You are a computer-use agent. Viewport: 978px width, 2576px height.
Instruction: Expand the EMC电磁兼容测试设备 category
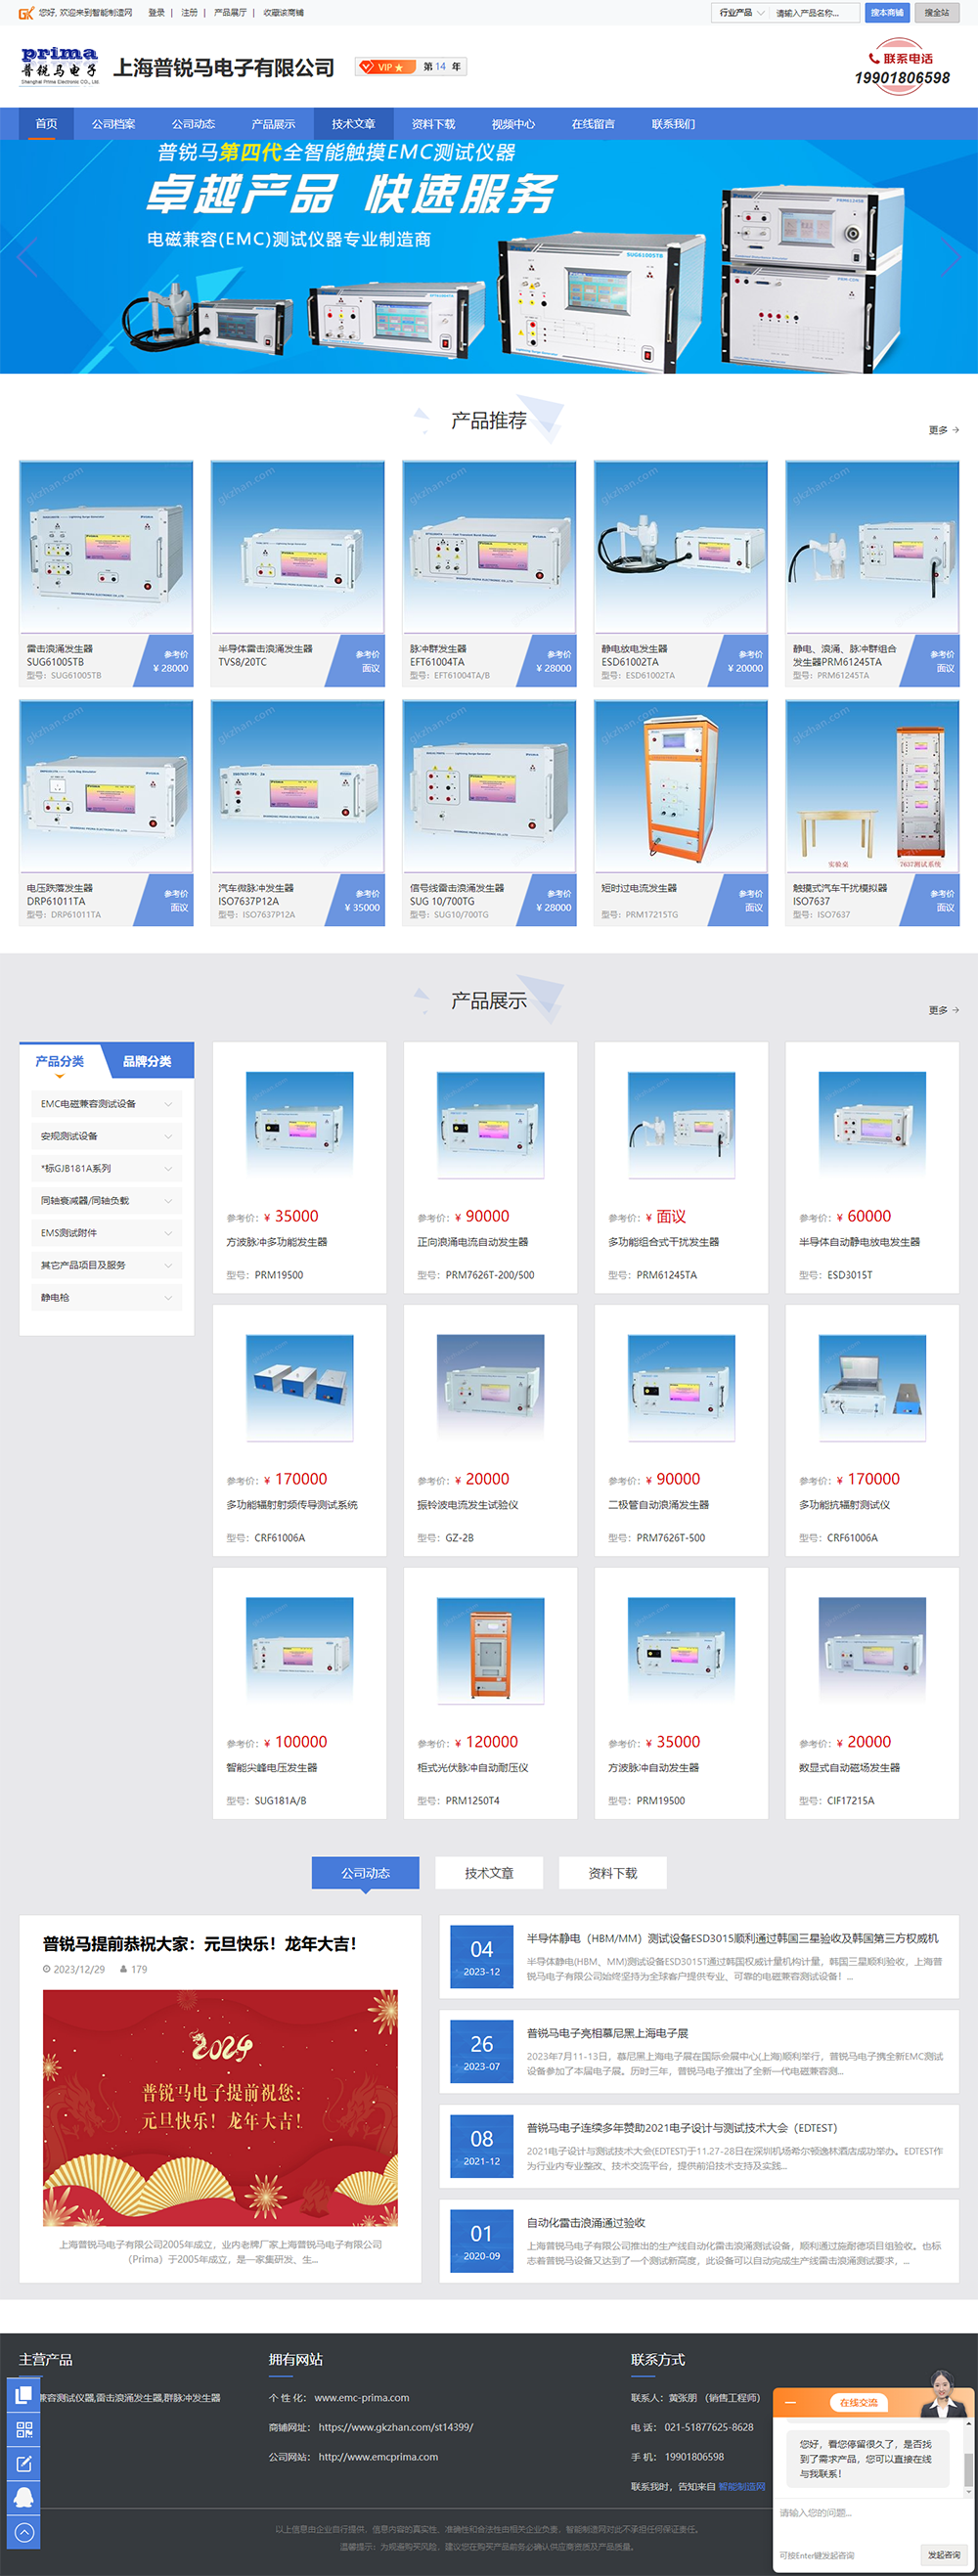pyautogui.click(x=106, y=1104)
